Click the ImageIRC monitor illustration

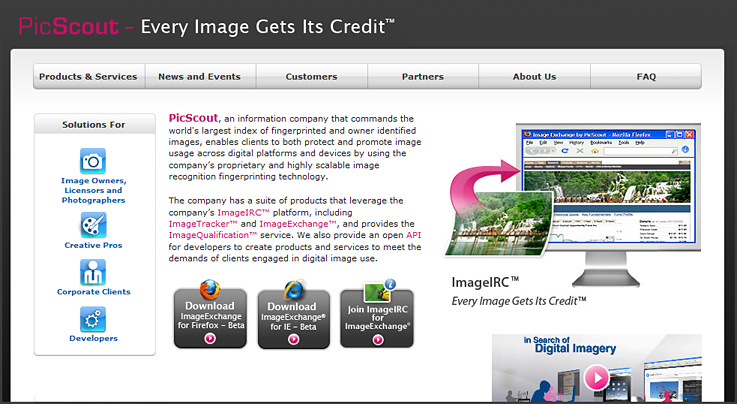tap(608, 204)
